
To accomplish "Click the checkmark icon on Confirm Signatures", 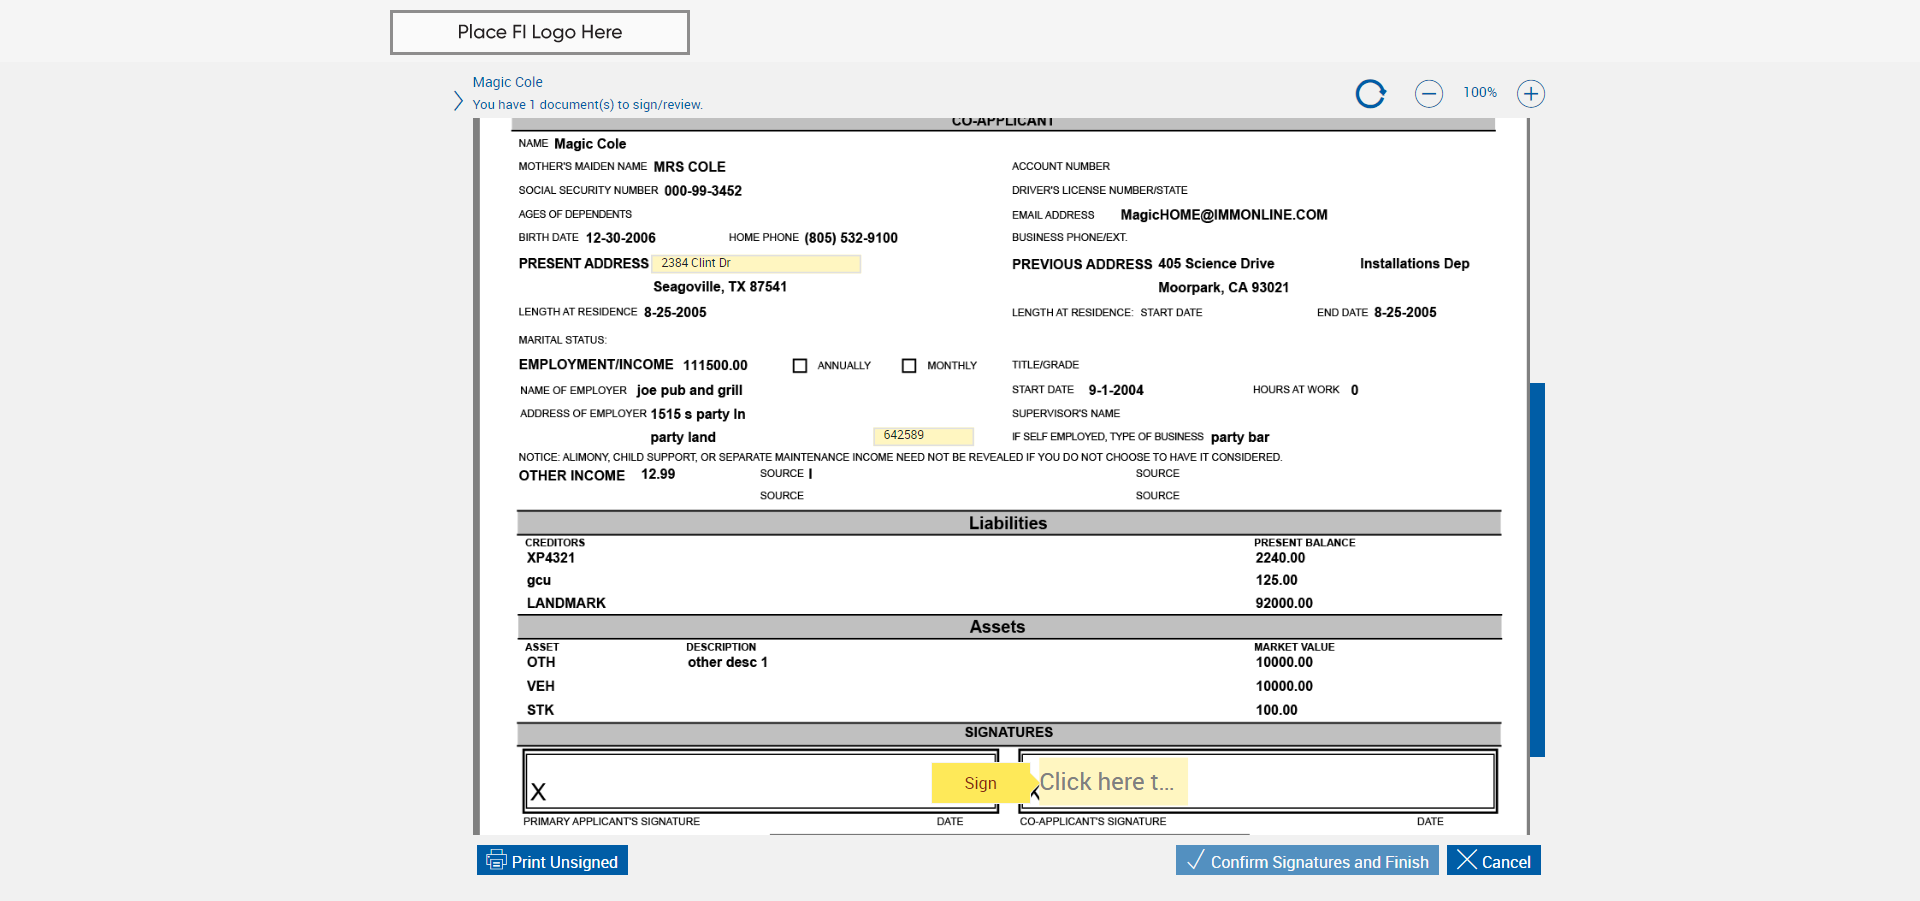I will coord(1194,861).
